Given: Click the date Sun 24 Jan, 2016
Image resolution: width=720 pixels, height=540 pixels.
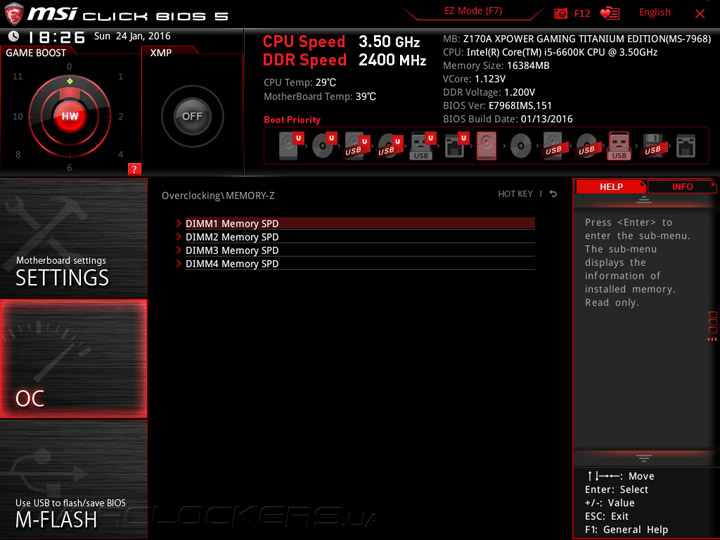Looking at the screenshot, I should coord(132,36).
